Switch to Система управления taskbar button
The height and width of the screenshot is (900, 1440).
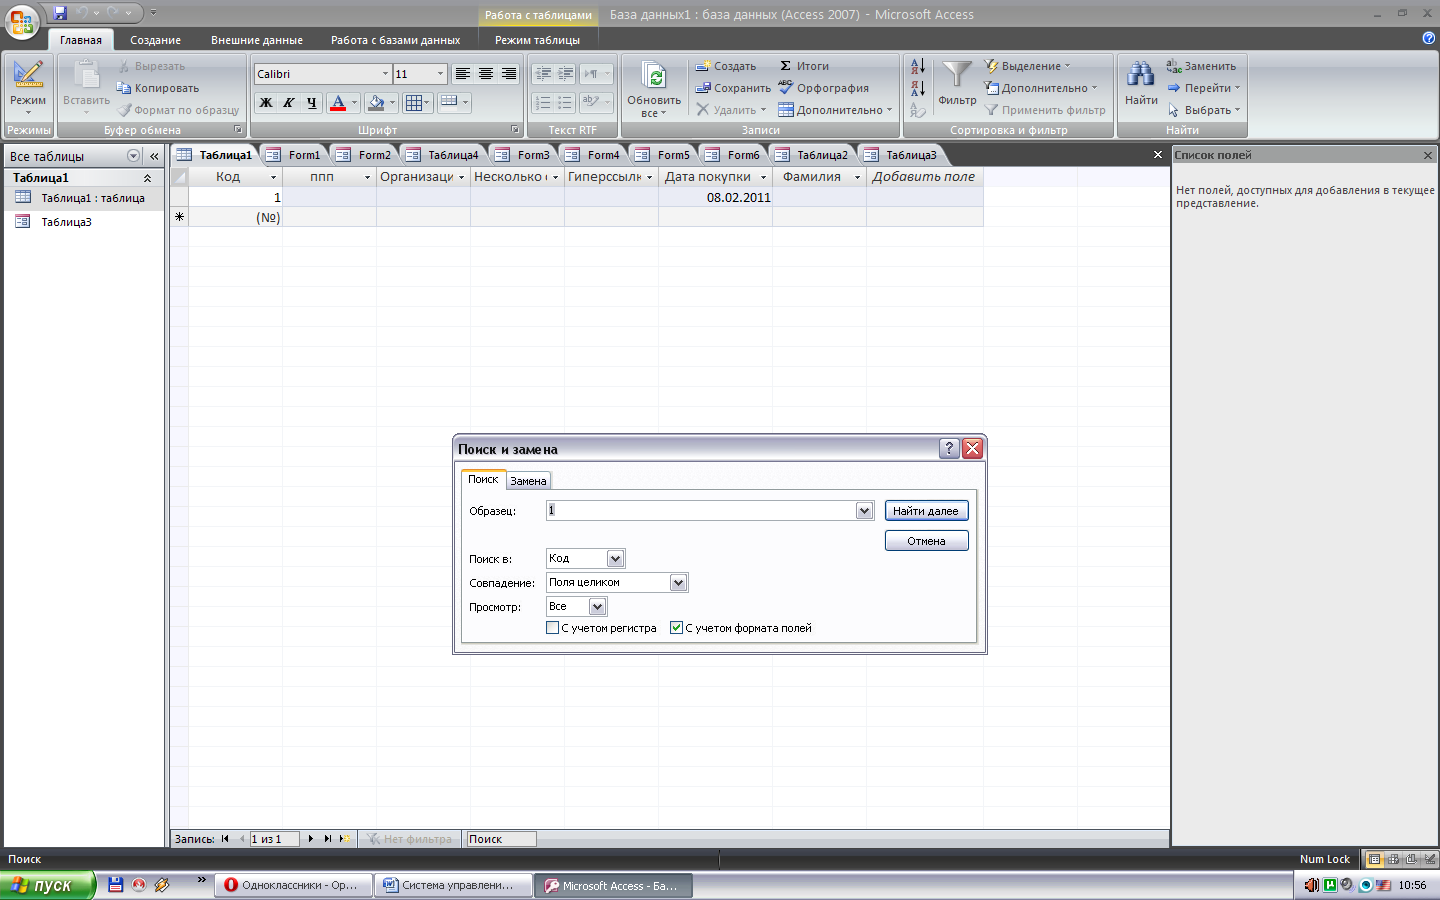452,885
